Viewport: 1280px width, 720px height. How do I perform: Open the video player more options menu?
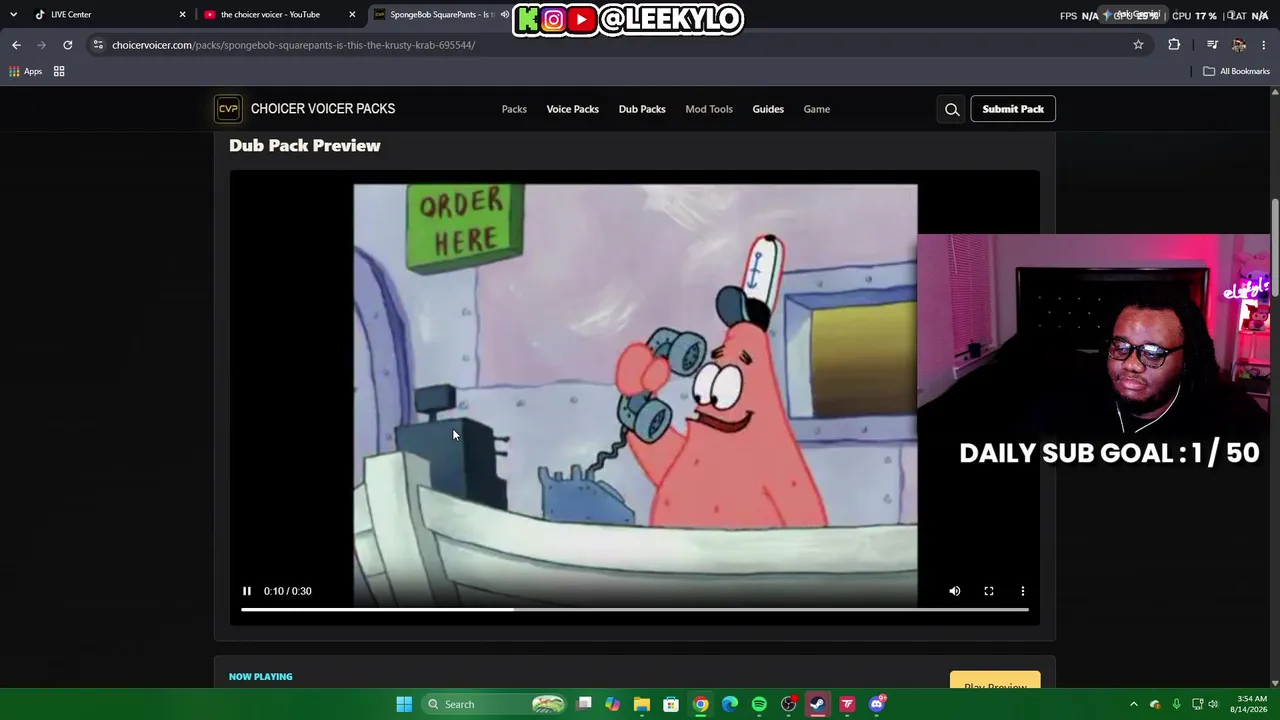click(x=1023, y=591)
